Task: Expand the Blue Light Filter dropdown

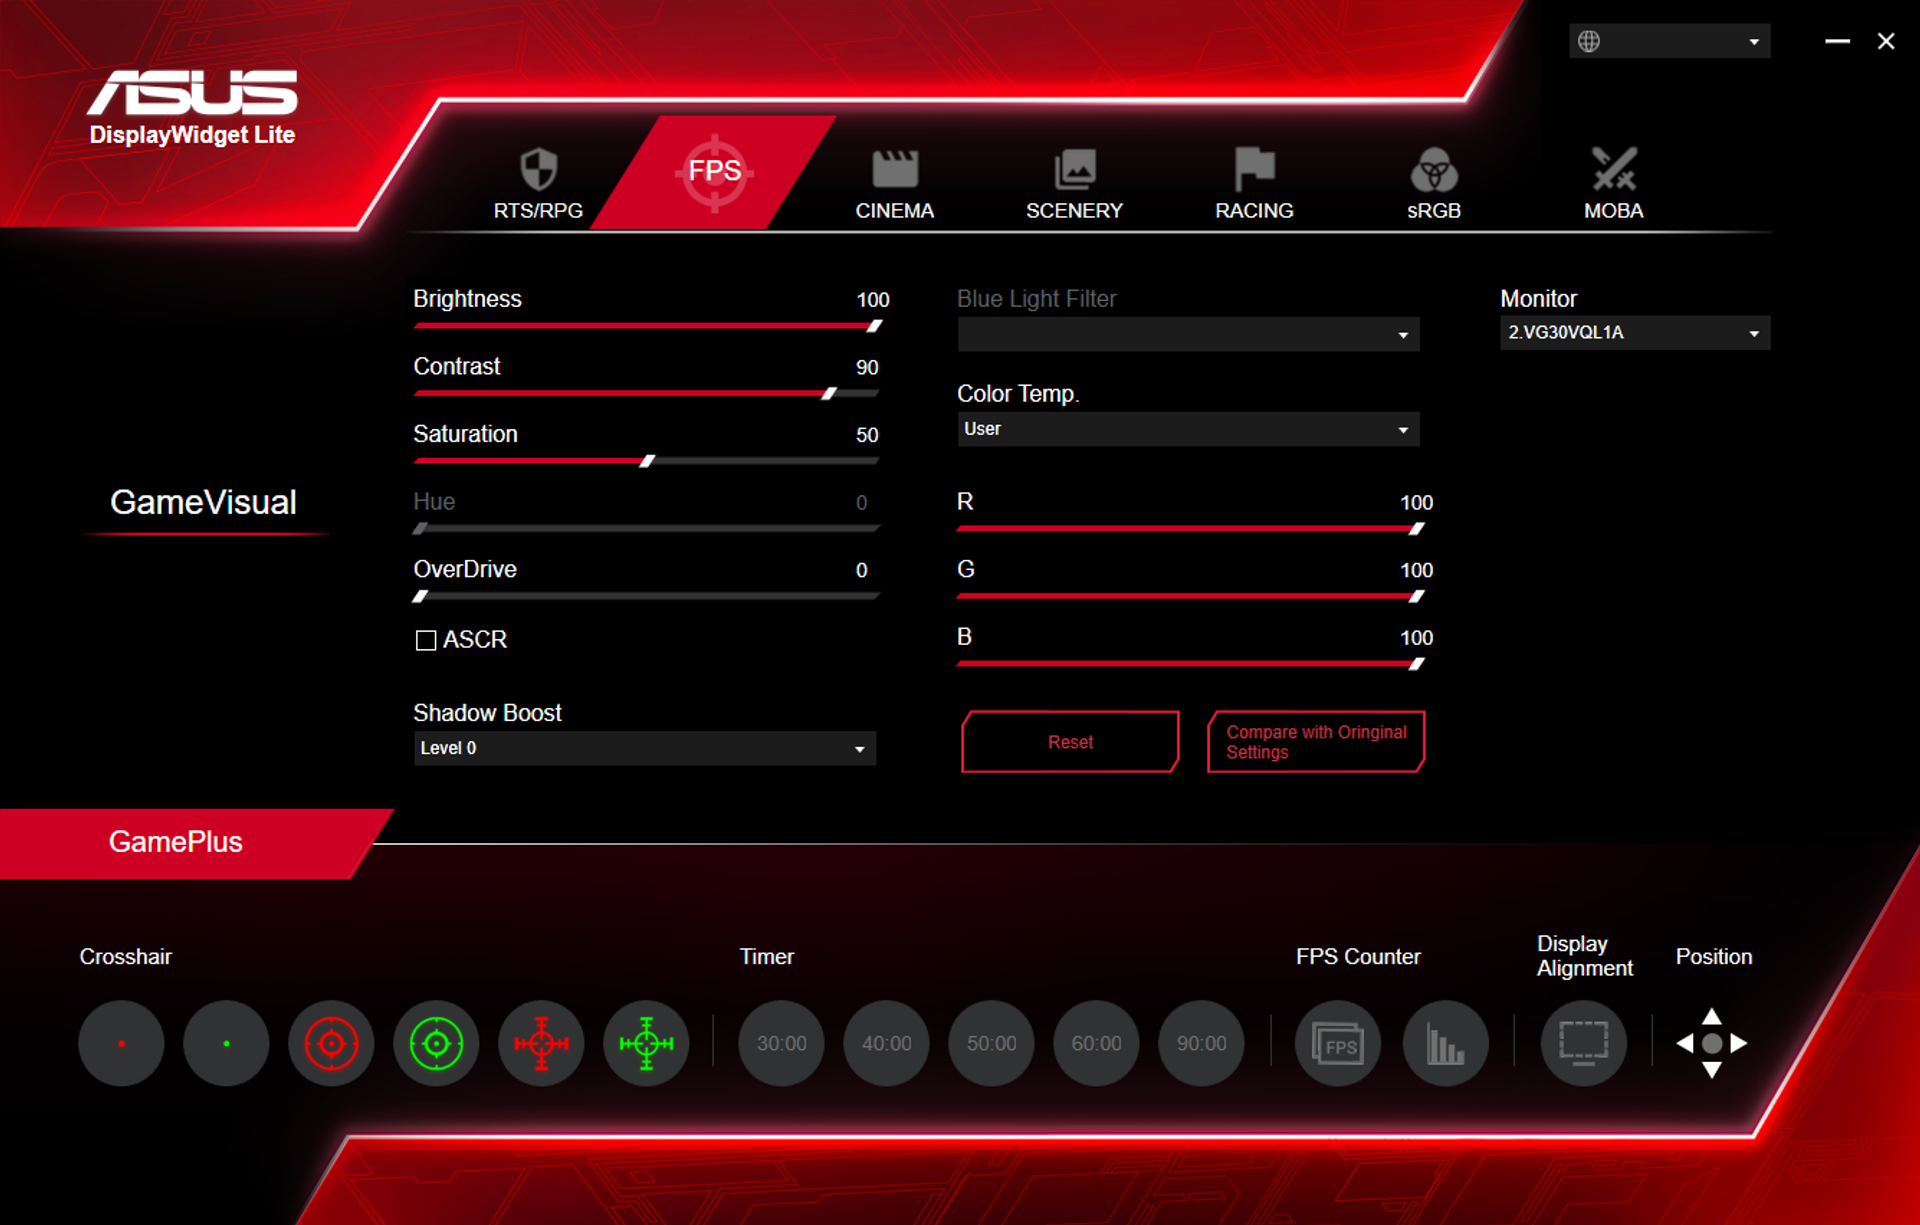Action: point(1188,334)
